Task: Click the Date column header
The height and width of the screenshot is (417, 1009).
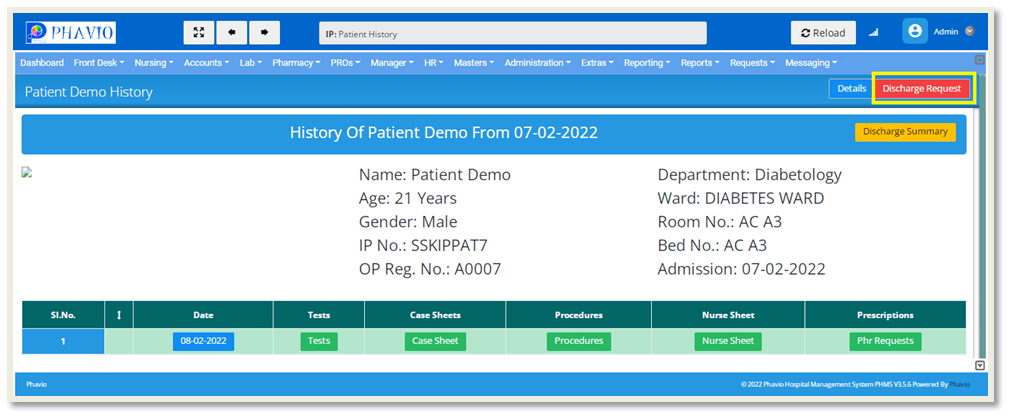Action: point(203,315)
